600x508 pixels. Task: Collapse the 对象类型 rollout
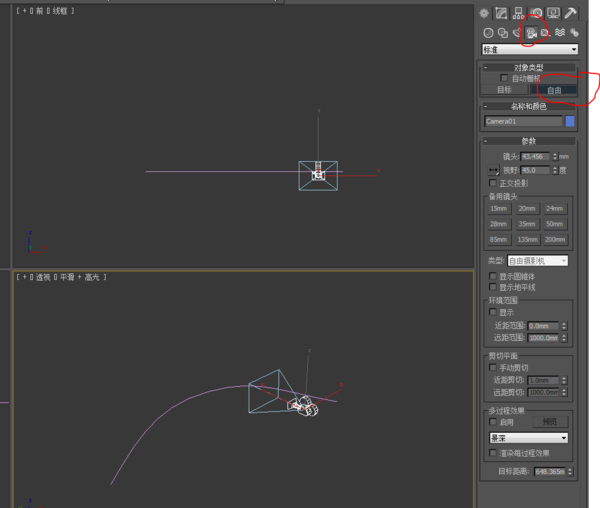pyautogui.click(x=528, y=68)
